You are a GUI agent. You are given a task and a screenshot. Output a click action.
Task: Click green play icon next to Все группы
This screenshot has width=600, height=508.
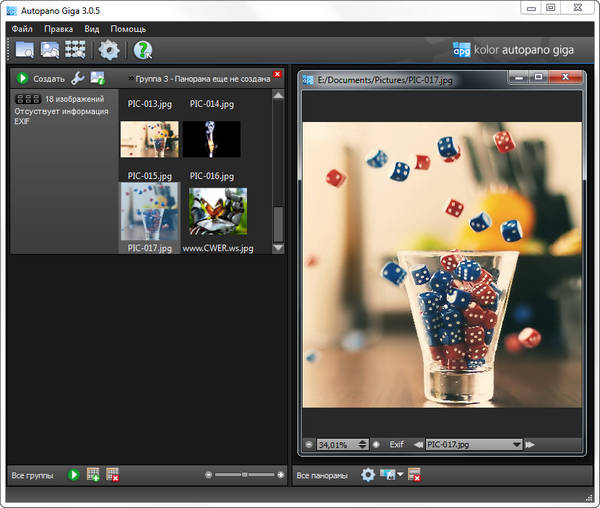73,475
